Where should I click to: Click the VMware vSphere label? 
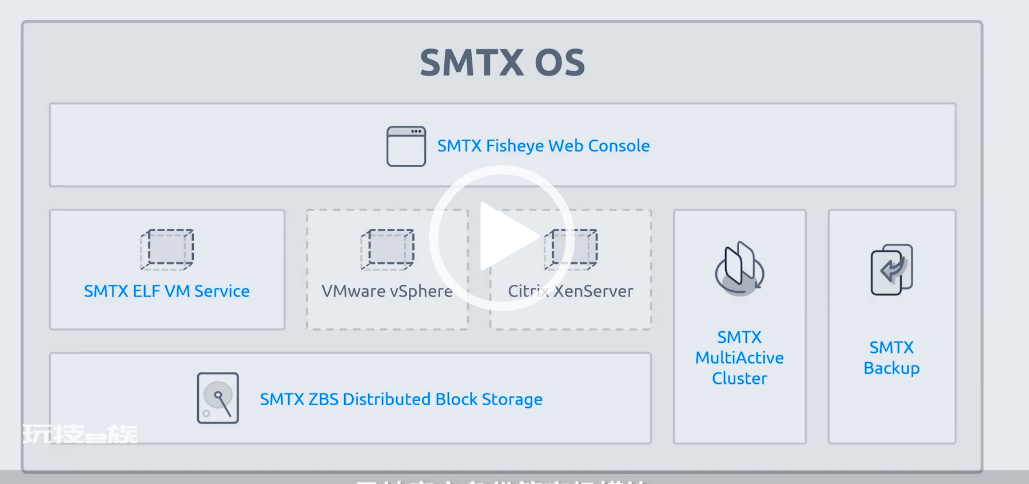click(x=387, y=291)
